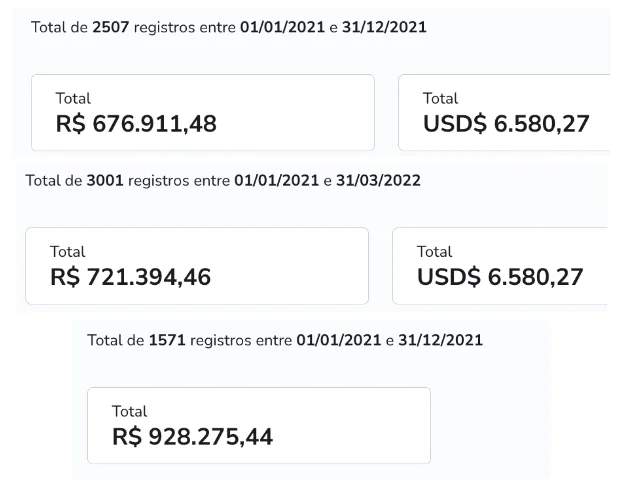Click the word registros after 3001
The height and width of the screenshot is (494, 624).
pyautogui.click(x=160, y=181)
